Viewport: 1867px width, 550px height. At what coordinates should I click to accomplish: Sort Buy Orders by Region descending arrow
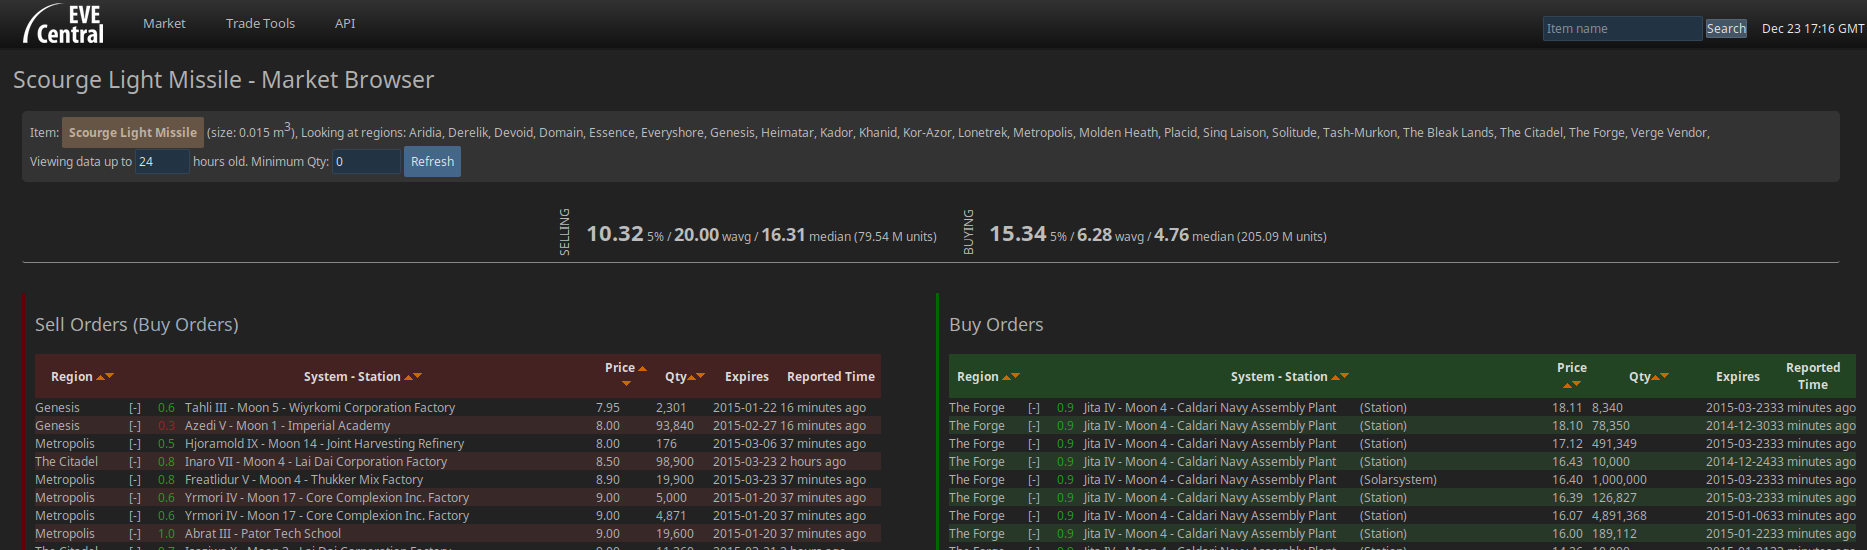pos(1016,376)
